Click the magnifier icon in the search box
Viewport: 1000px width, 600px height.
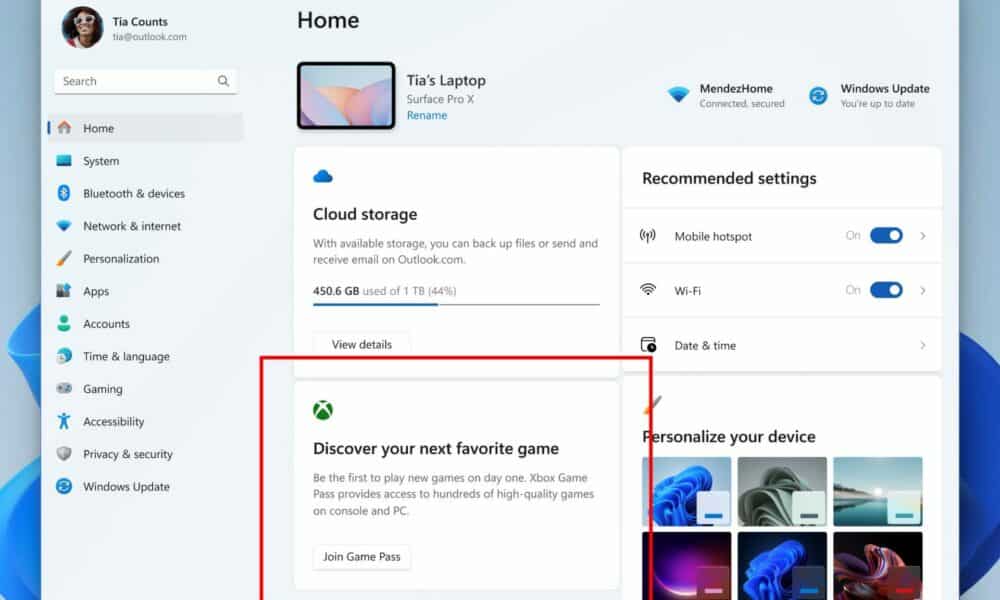pyautogui.click(x=223, y=81)
